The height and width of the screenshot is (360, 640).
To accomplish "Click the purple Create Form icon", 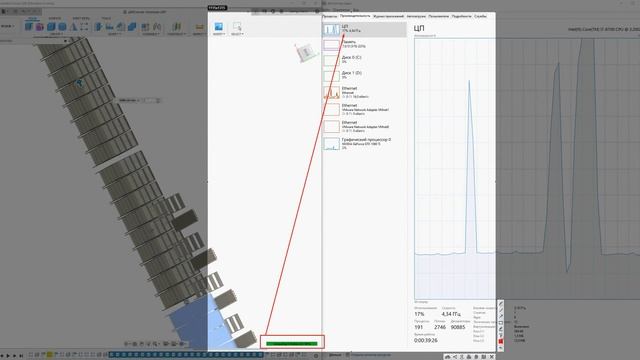I will pos(40,27).
